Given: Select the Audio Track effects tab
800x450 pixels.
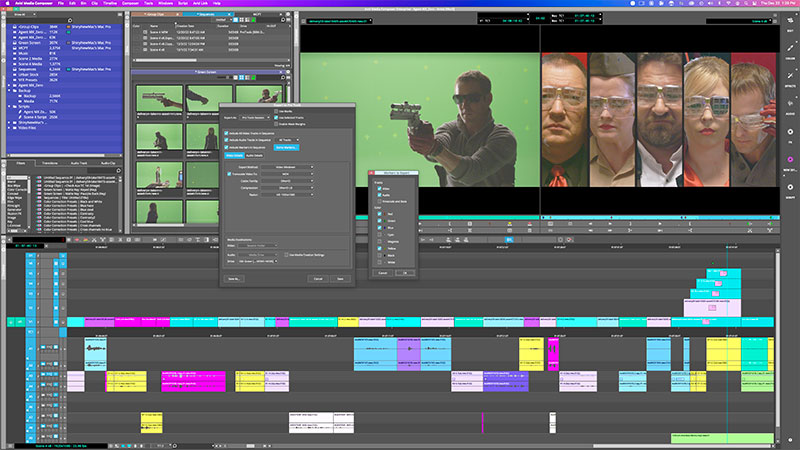Looking at the screenshot, I should pos(79,163).
